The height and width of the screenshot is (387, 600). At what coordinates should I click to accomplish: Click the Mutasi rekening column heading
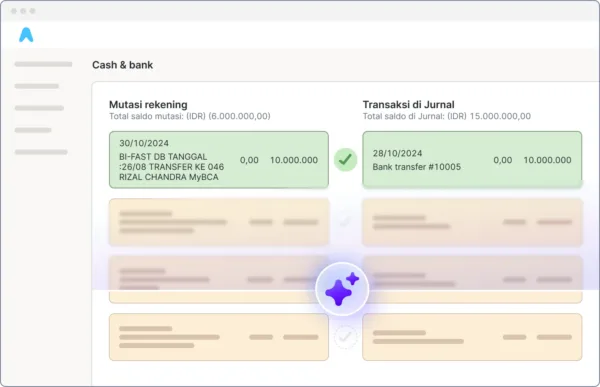(x=148, y=105)
